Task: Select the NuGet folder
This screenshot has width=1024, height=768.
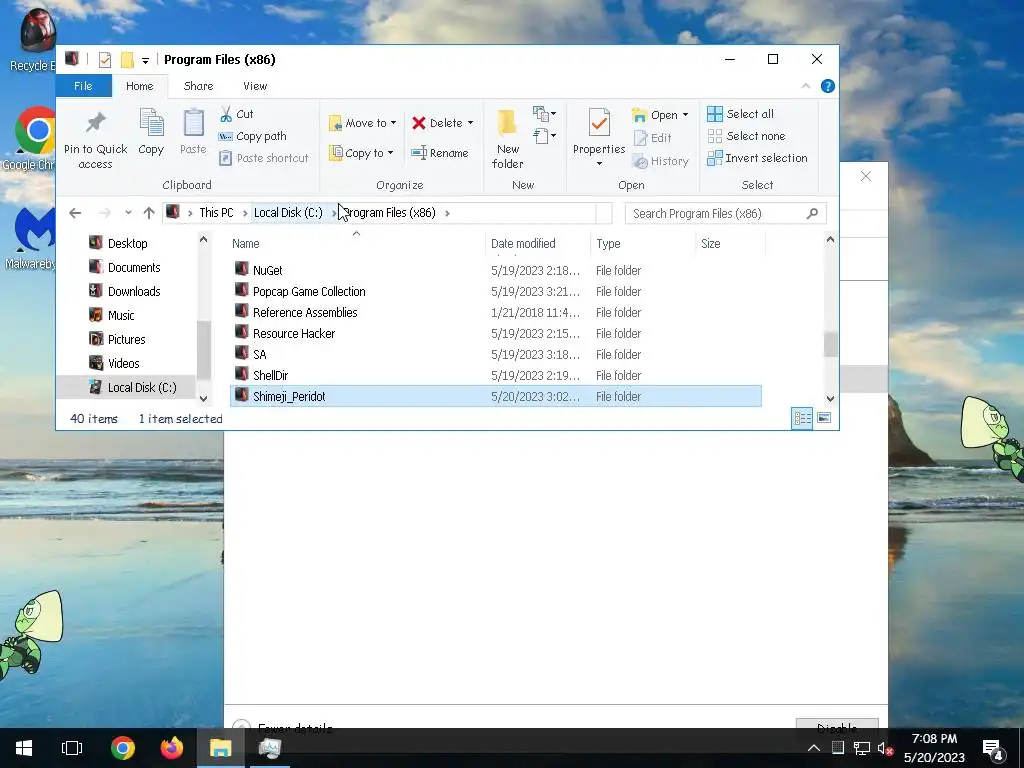Action: (268, 270)
